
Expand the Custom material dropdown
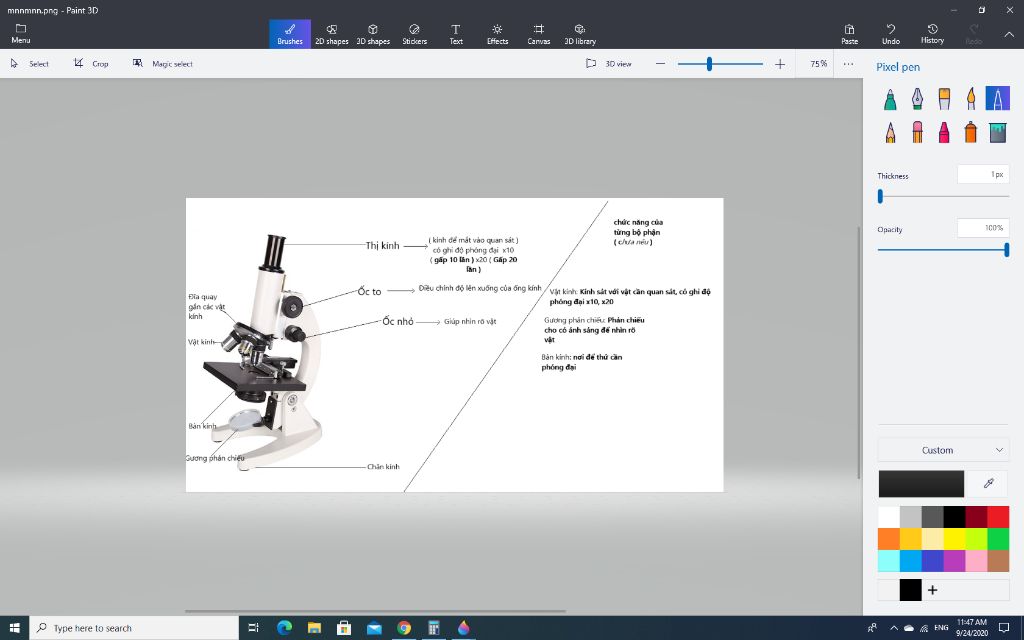943,450
